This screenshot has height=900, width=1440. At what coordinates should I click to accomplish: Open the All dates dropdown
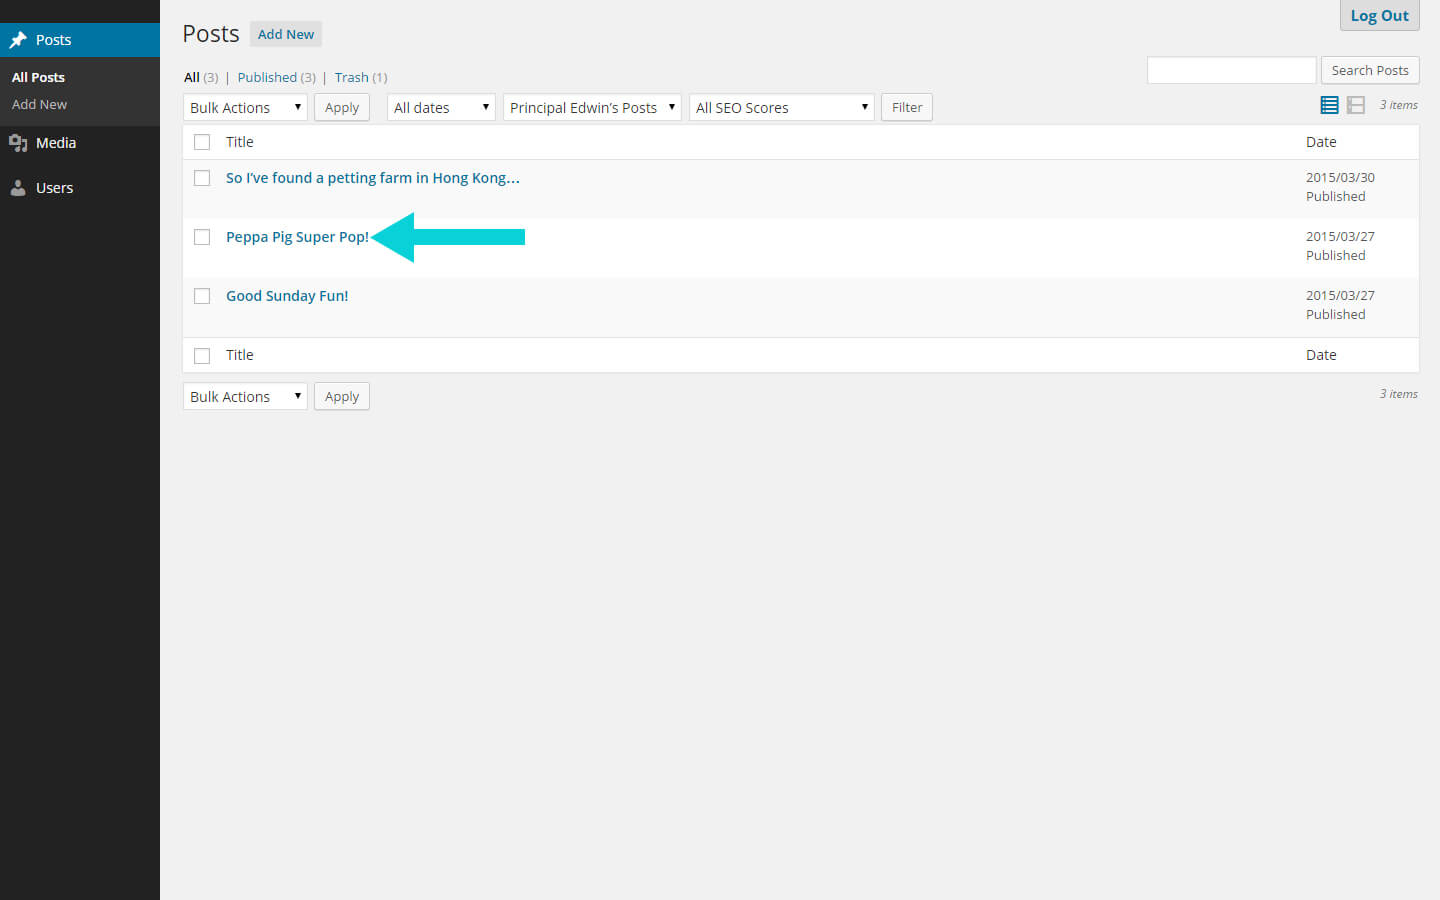441,107
